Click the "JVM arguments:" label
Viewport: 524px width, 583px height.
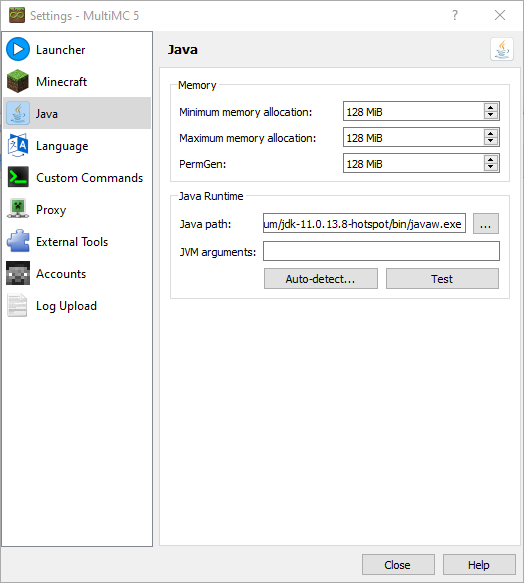point(218,252)
